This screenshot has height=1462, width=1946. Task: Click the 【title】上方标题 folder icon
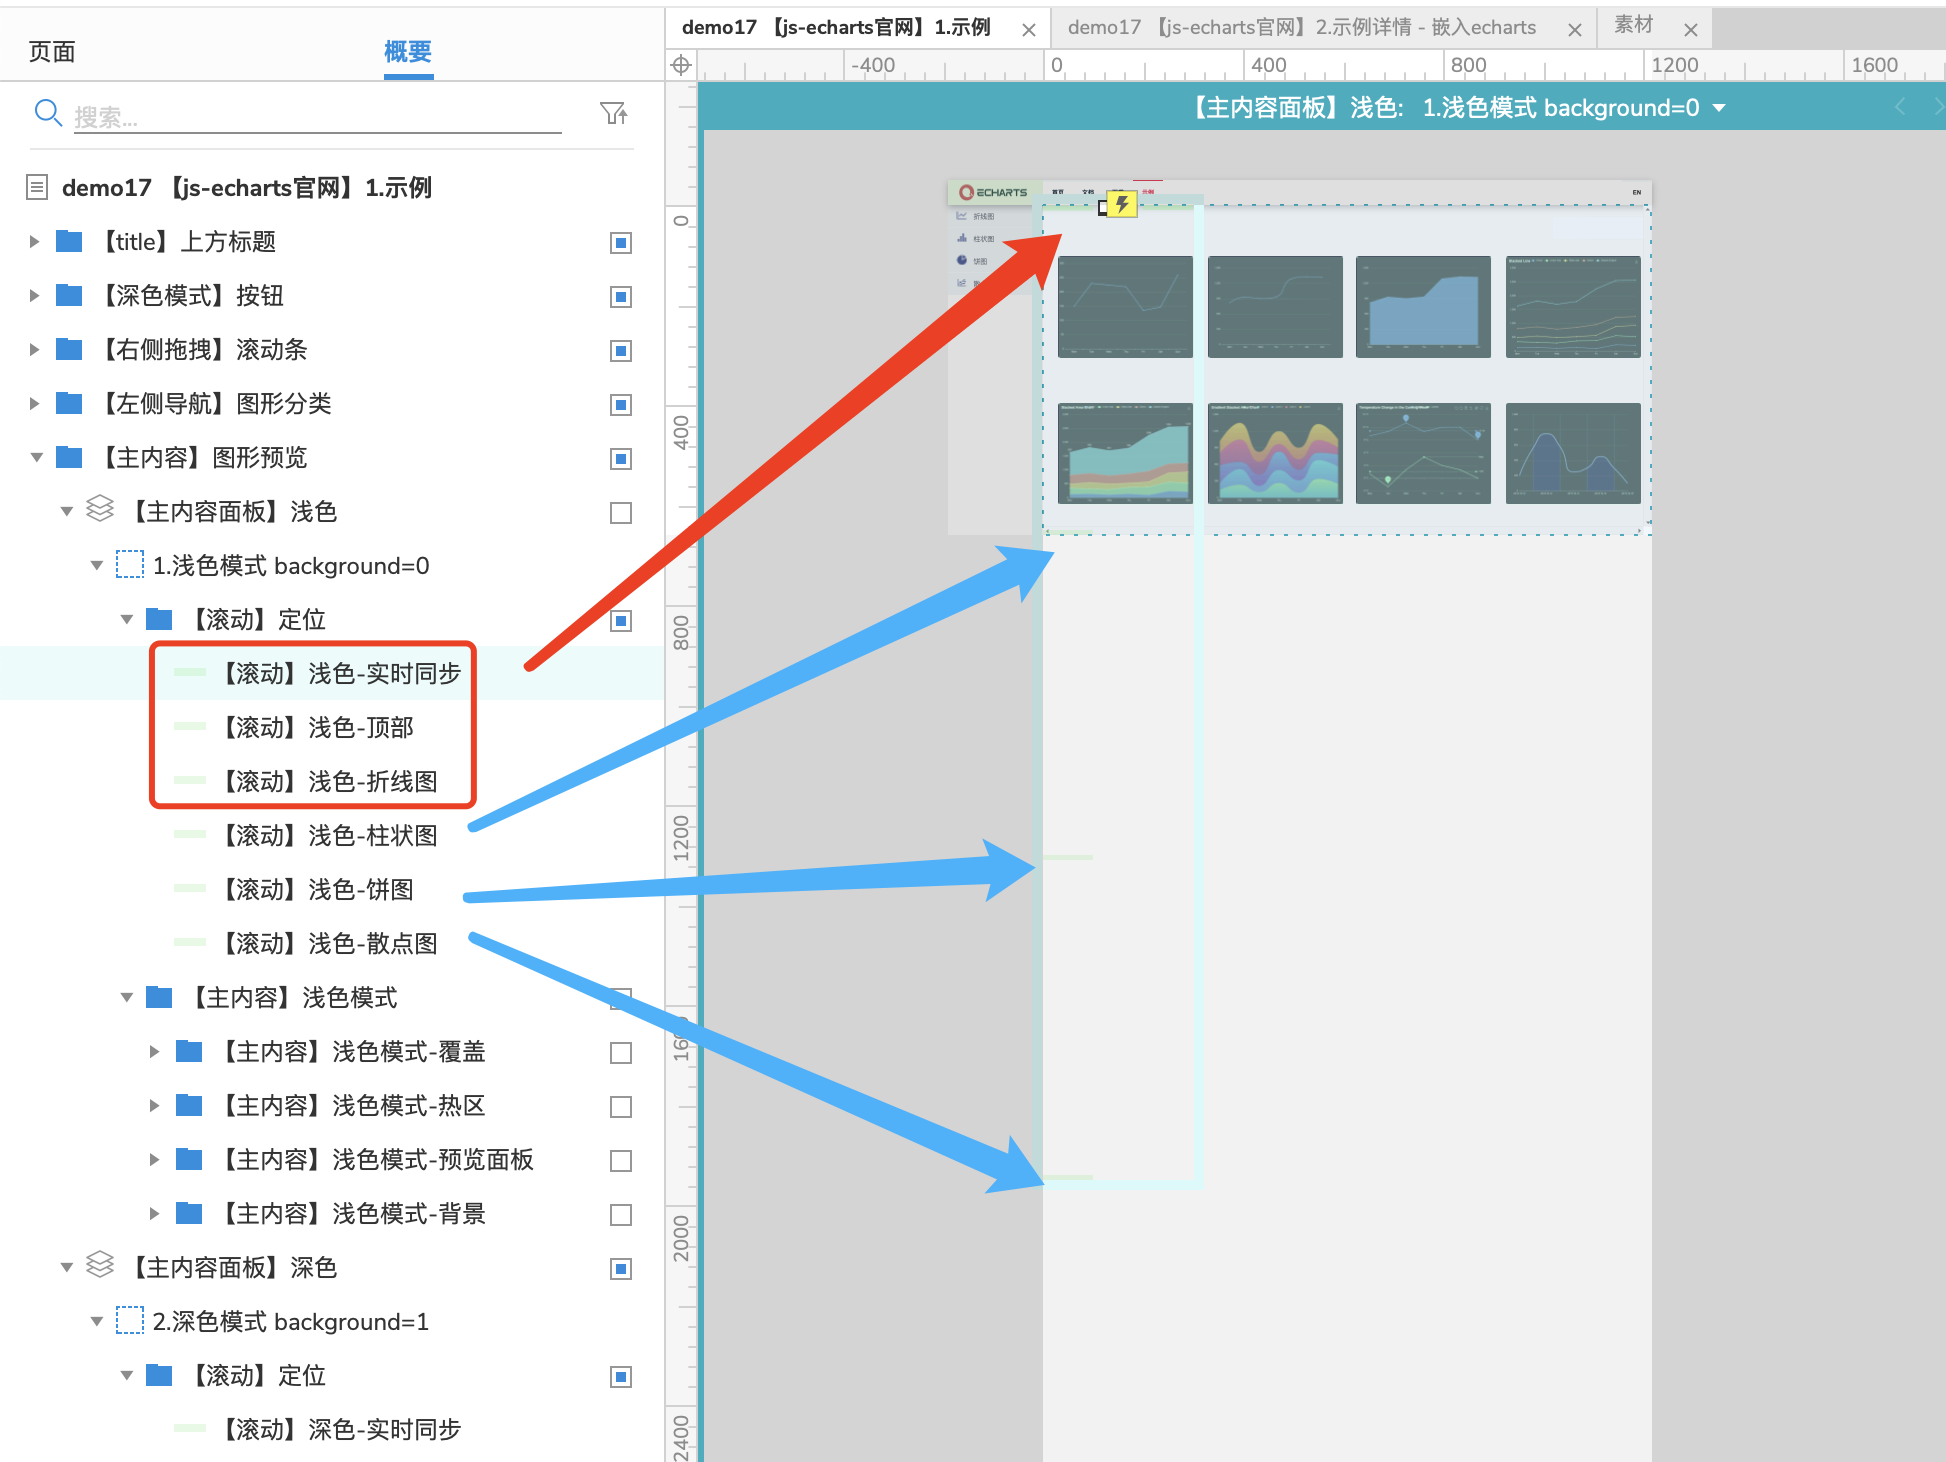point(69,241)
